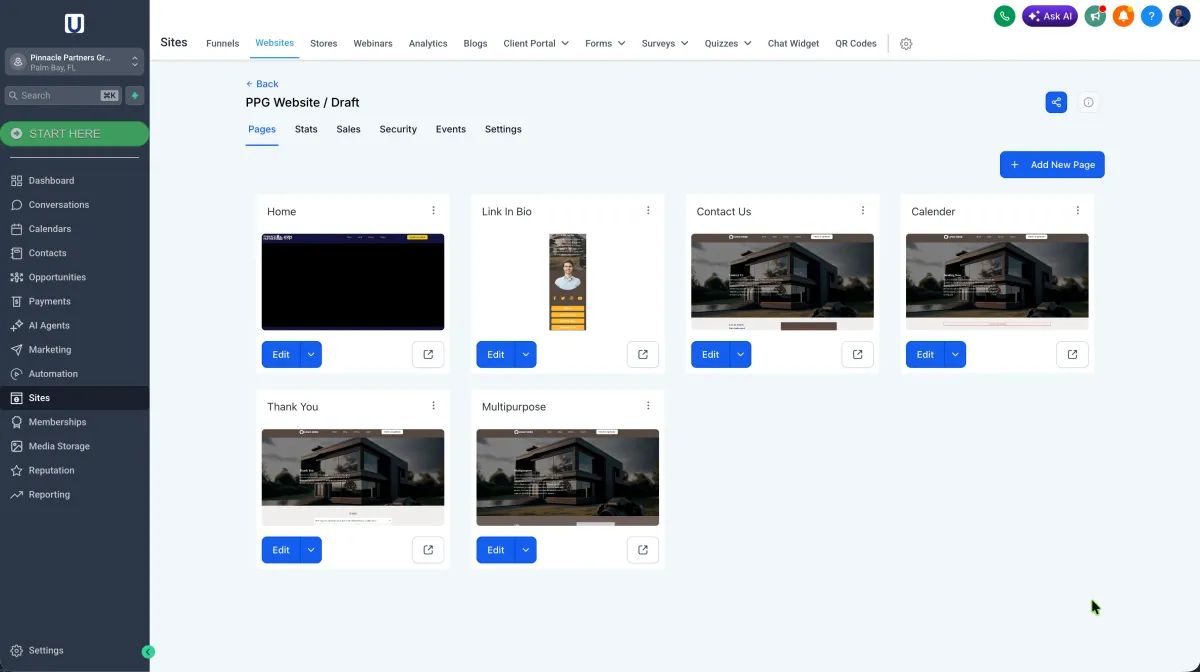
Task: Click the Calender page thumbnail
Action: (x=997, y=282)
